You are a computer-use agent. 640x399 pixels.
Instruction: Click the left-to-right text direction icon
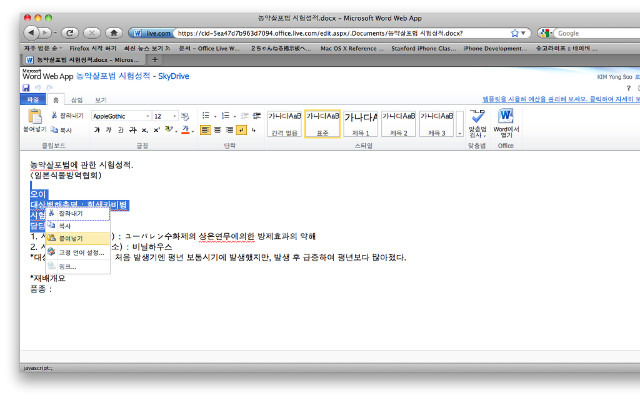click(242, 130)
